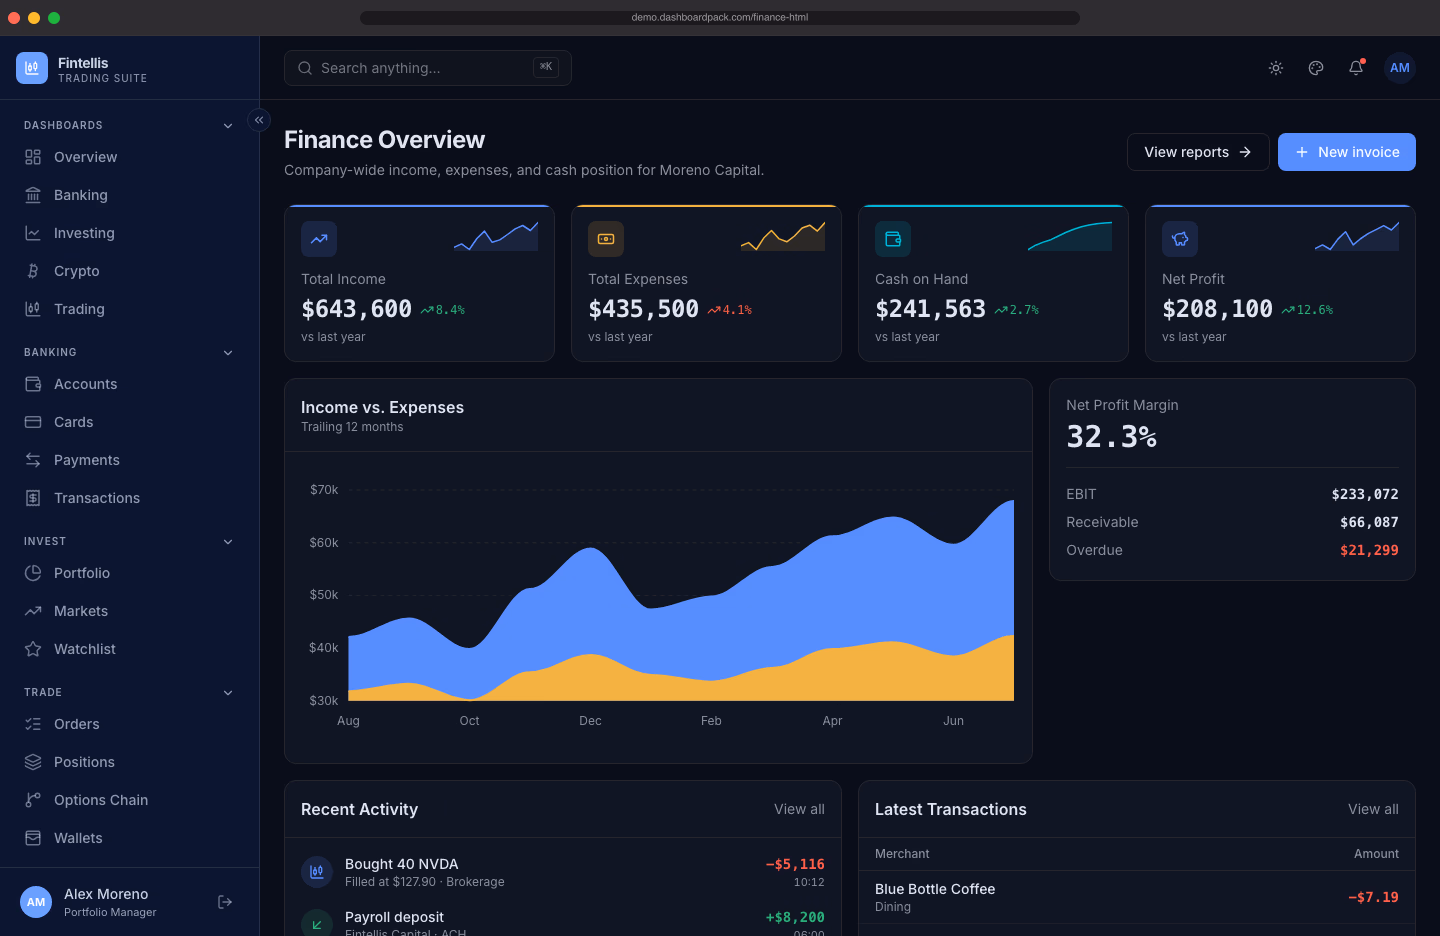
Task: Go to Investing via its chart icon
Action: (x=33, y=233)
